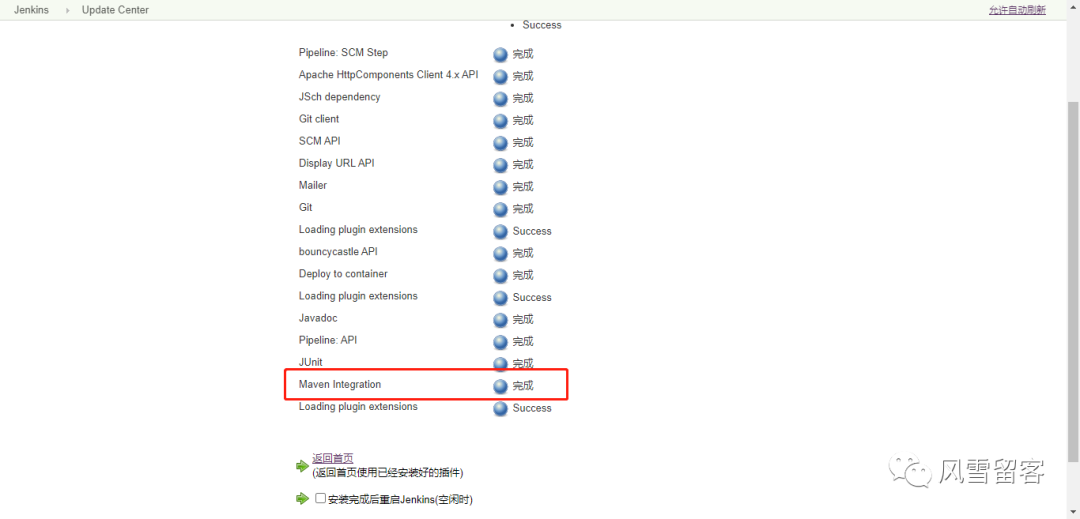Click the blue status ball for Pipeline: SCM Step
1080x519 pixels.
[501, 55]
